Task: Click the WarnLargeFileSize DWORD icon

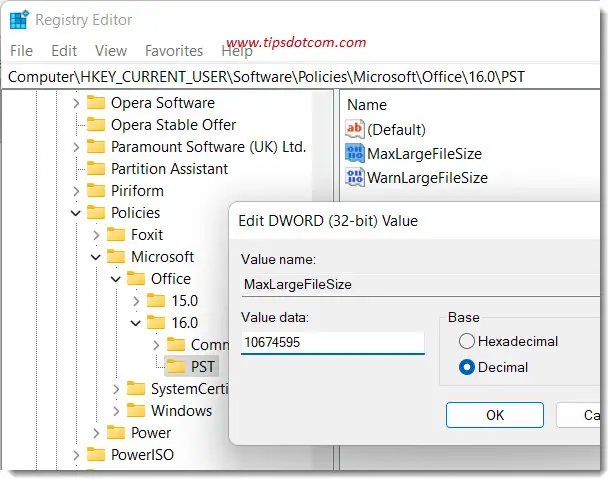Action: point(355,177)
